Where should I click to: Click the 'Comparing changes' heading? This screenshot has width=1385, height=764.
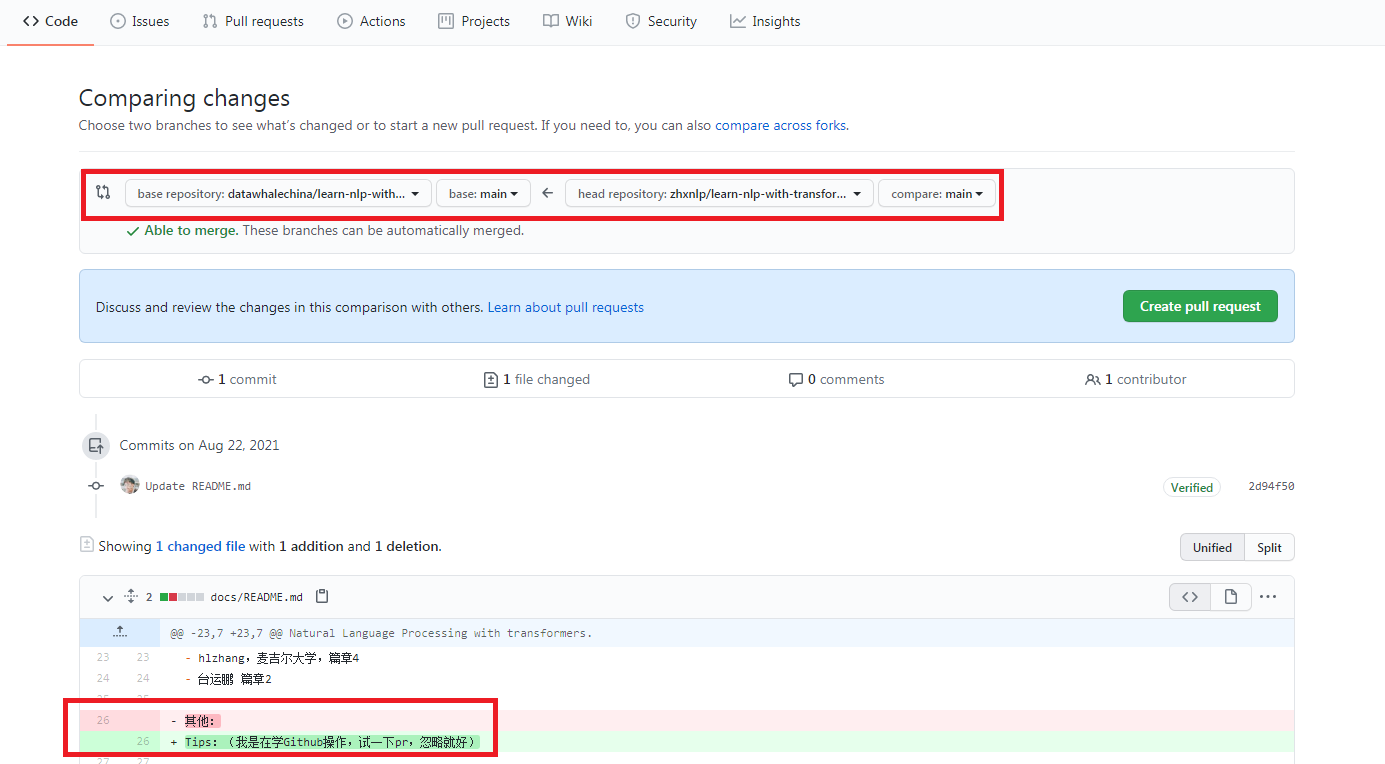tap(184, 98)
